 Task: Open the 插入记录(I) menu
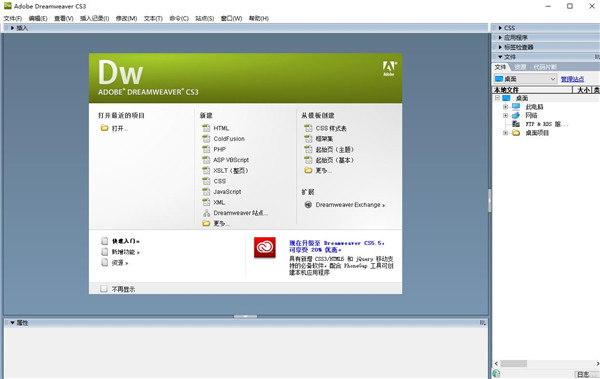(x=95, y=18)
